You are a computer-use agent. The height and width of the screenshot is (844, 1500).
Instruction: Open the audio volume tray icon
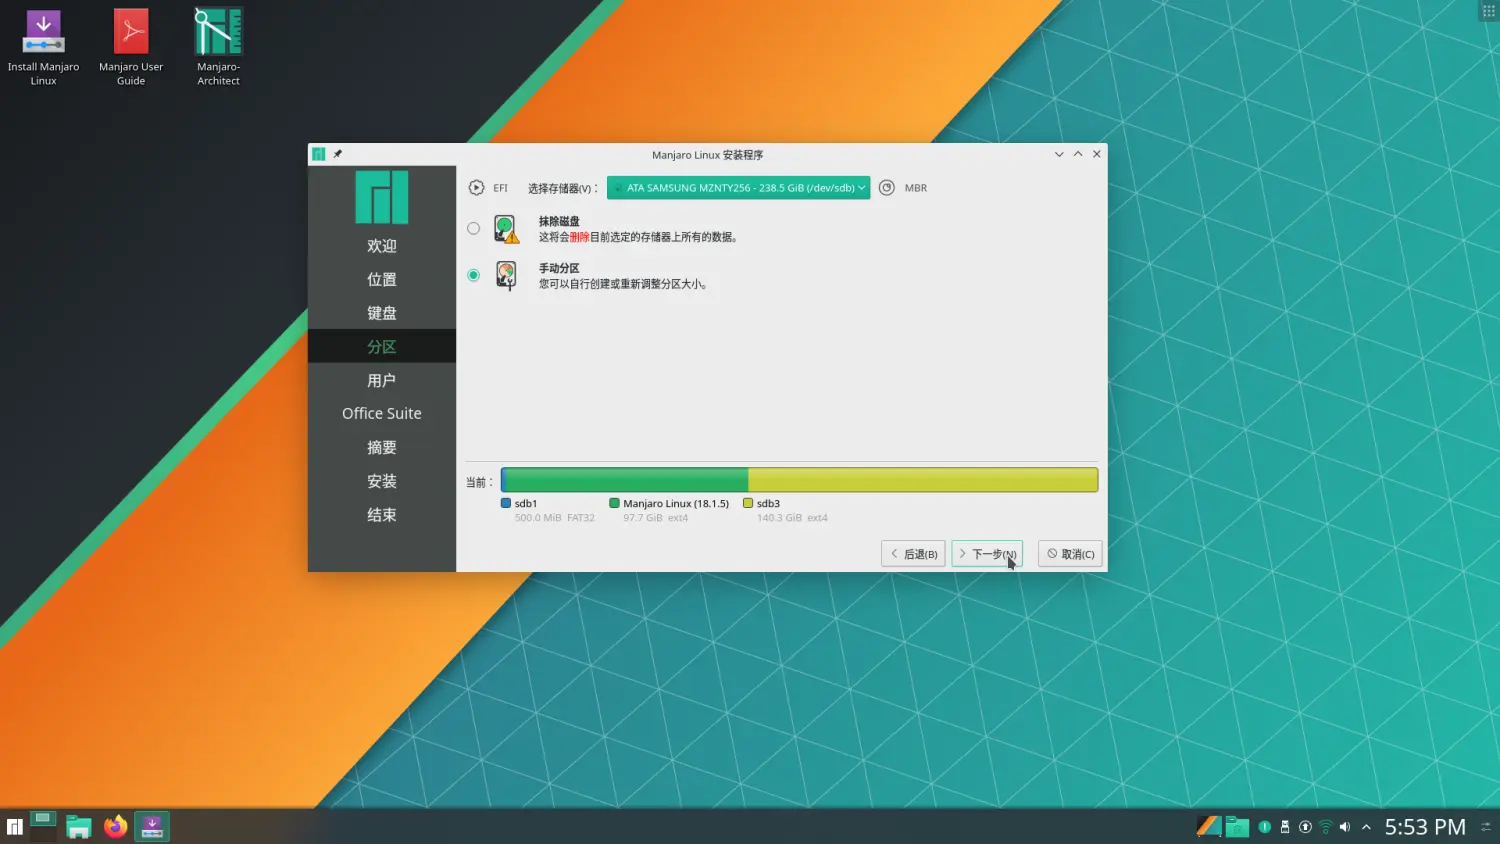(1345, 827)
